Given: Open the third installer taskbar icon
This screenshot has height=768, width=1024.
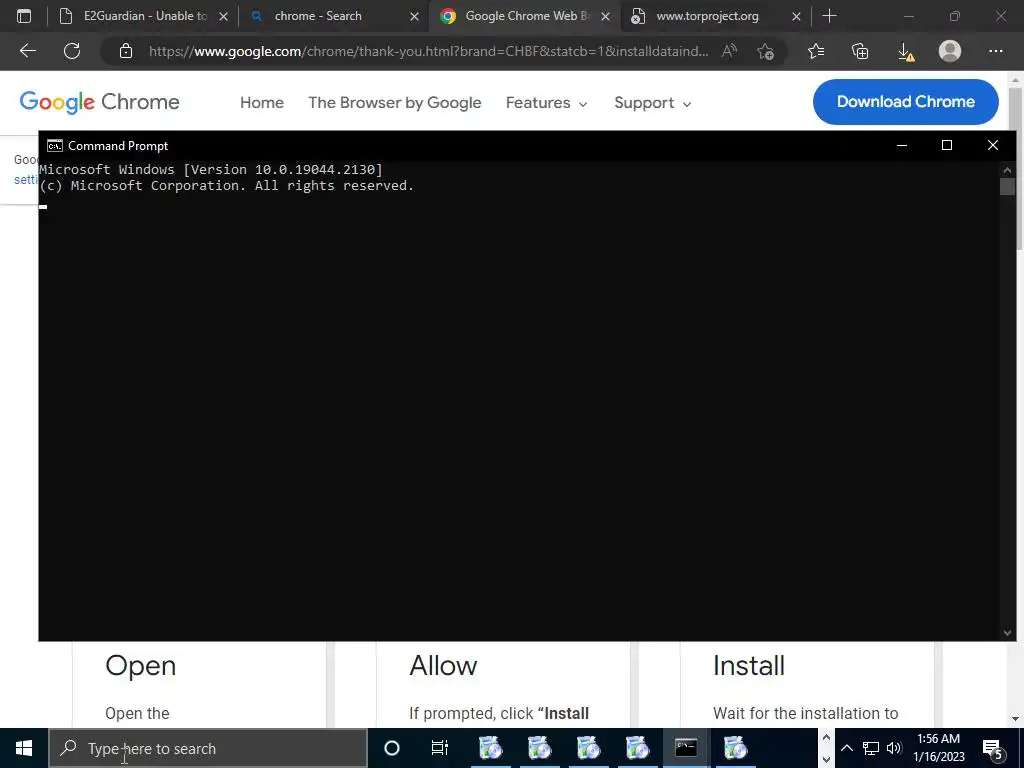Looking at the screenshot, I should click(588, 748).
